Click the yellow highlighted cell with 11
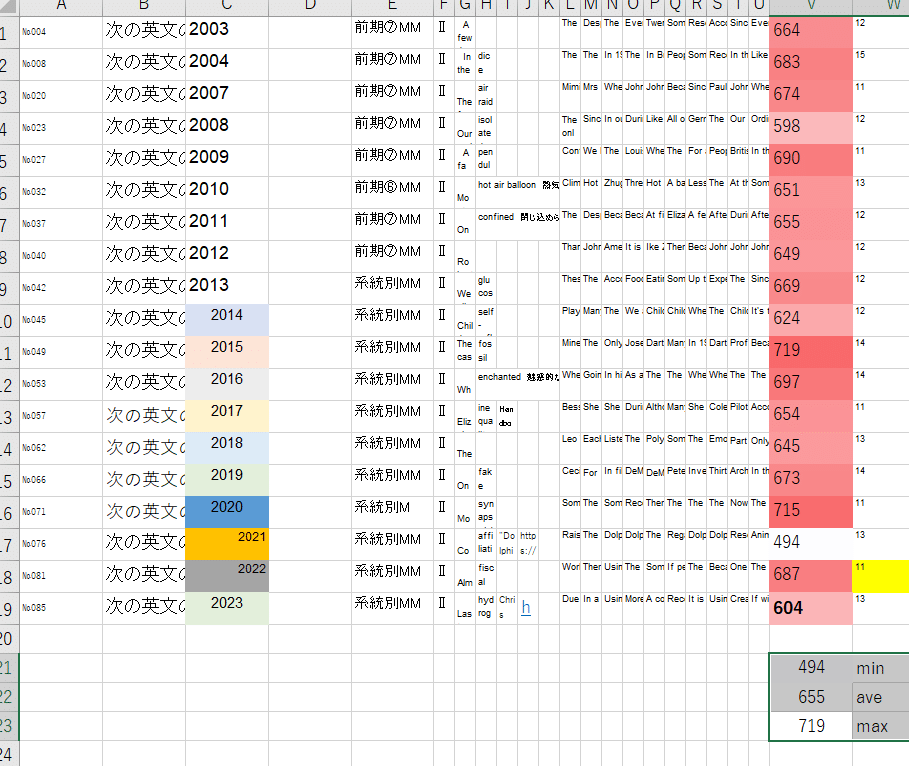Image resolution: width=909 pixels, height=766 pixels. pyautogui.click(x=881, y=576)
